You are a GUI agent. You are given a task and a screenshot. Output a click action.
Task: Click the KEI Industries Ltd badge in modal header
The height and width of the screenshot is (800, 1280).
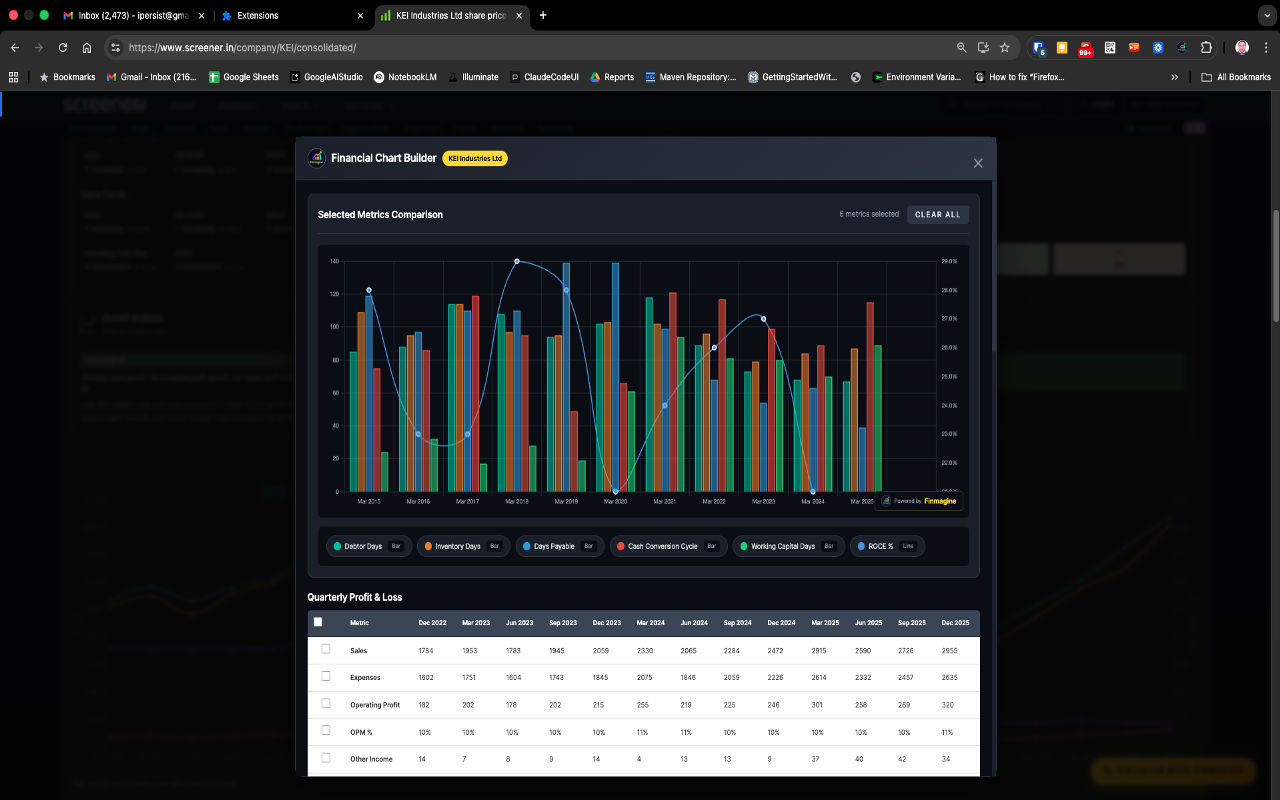475,158
